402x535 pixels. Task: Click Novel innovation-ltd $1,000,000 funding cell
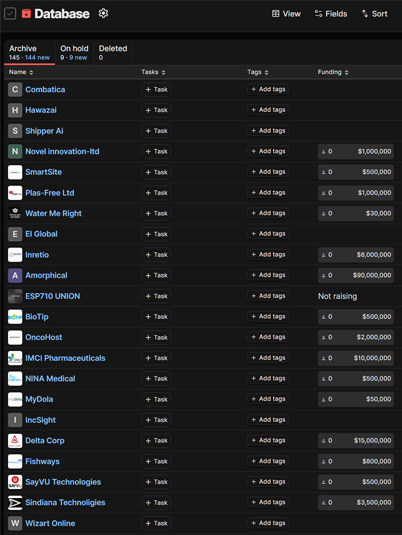point(356,151)
